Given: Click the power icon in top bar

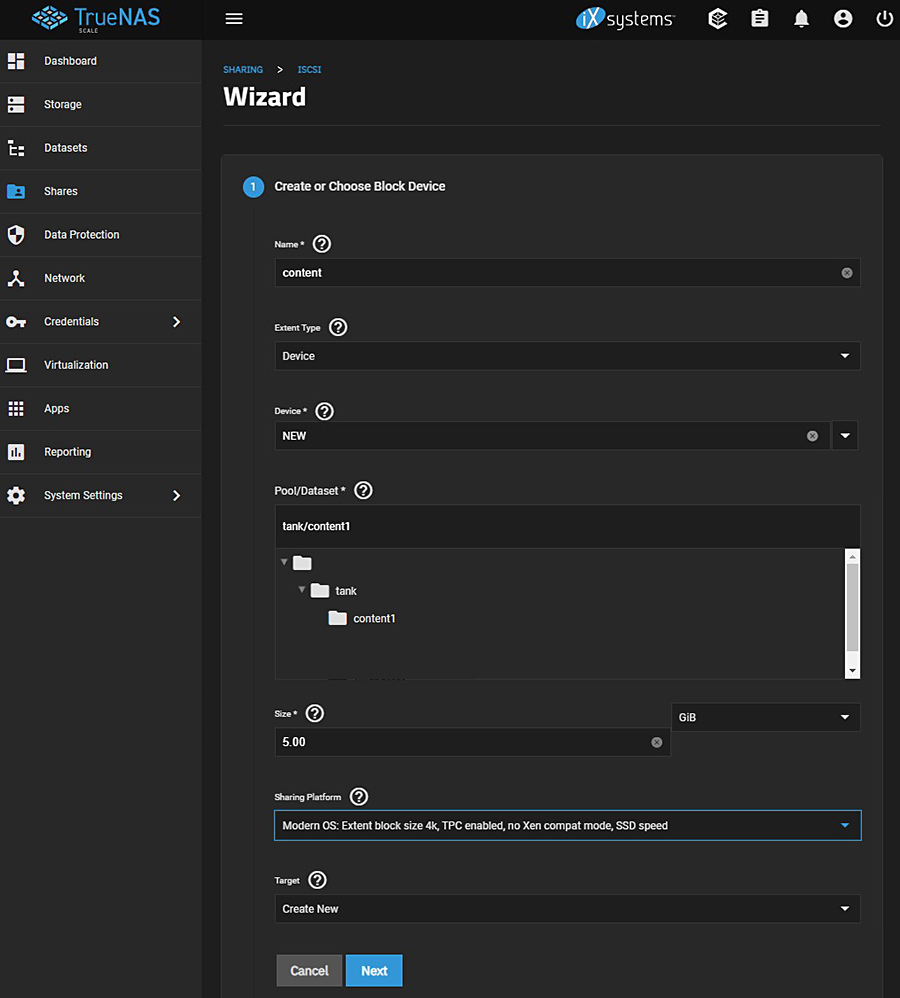Looking at the screenshot, I should pos(884,19).
